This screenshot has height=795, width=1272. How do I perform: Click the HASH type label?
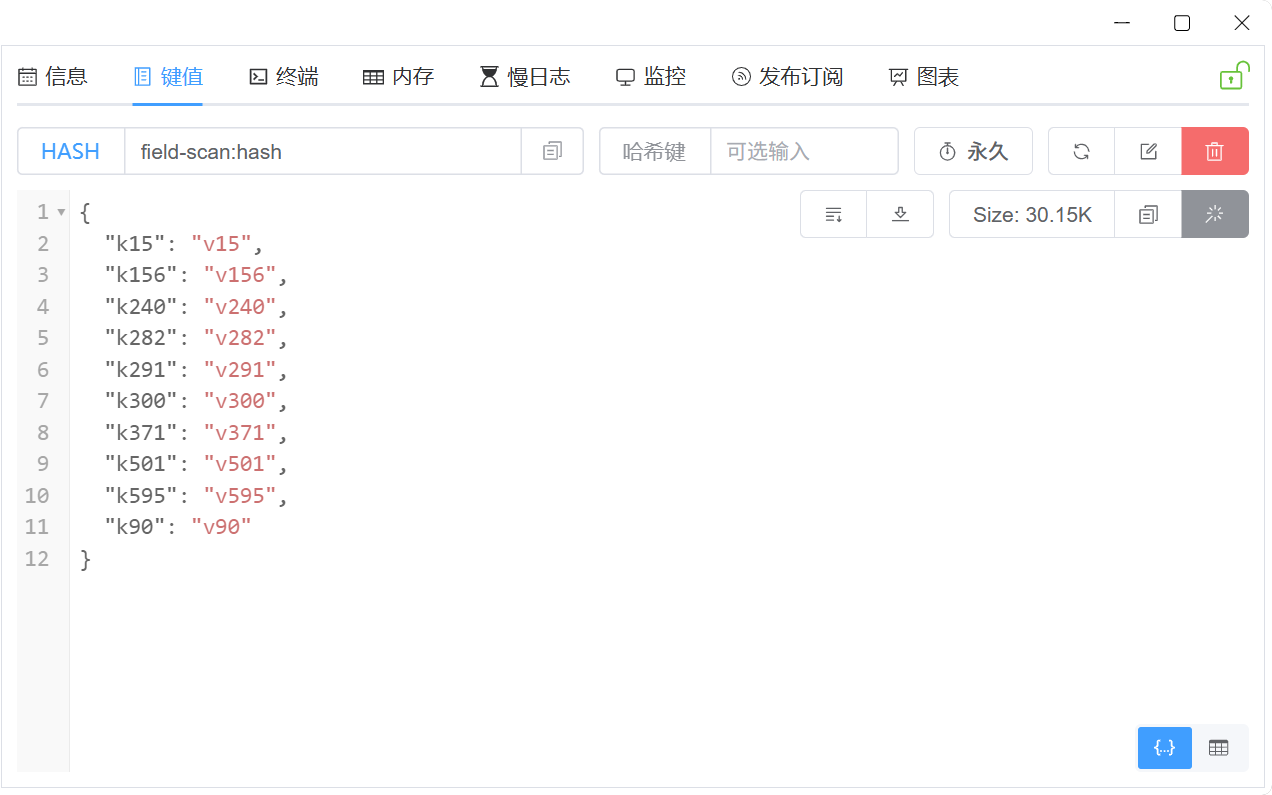(x=71, y=151)
